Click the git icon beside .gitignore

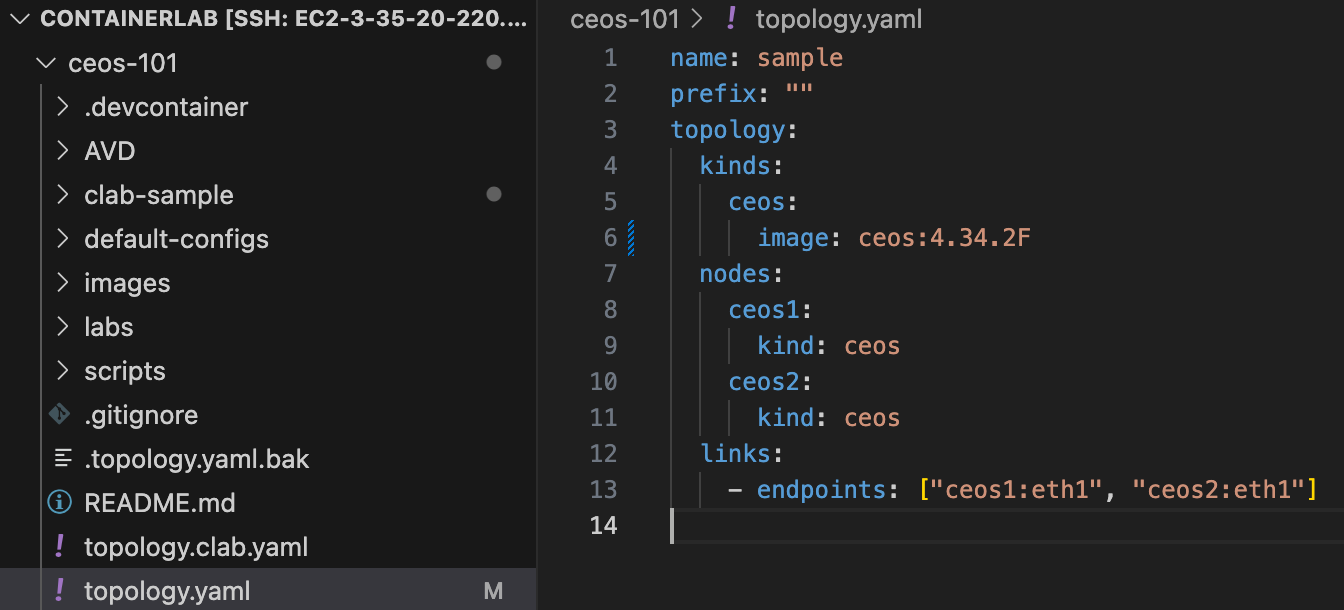point(60,414)
